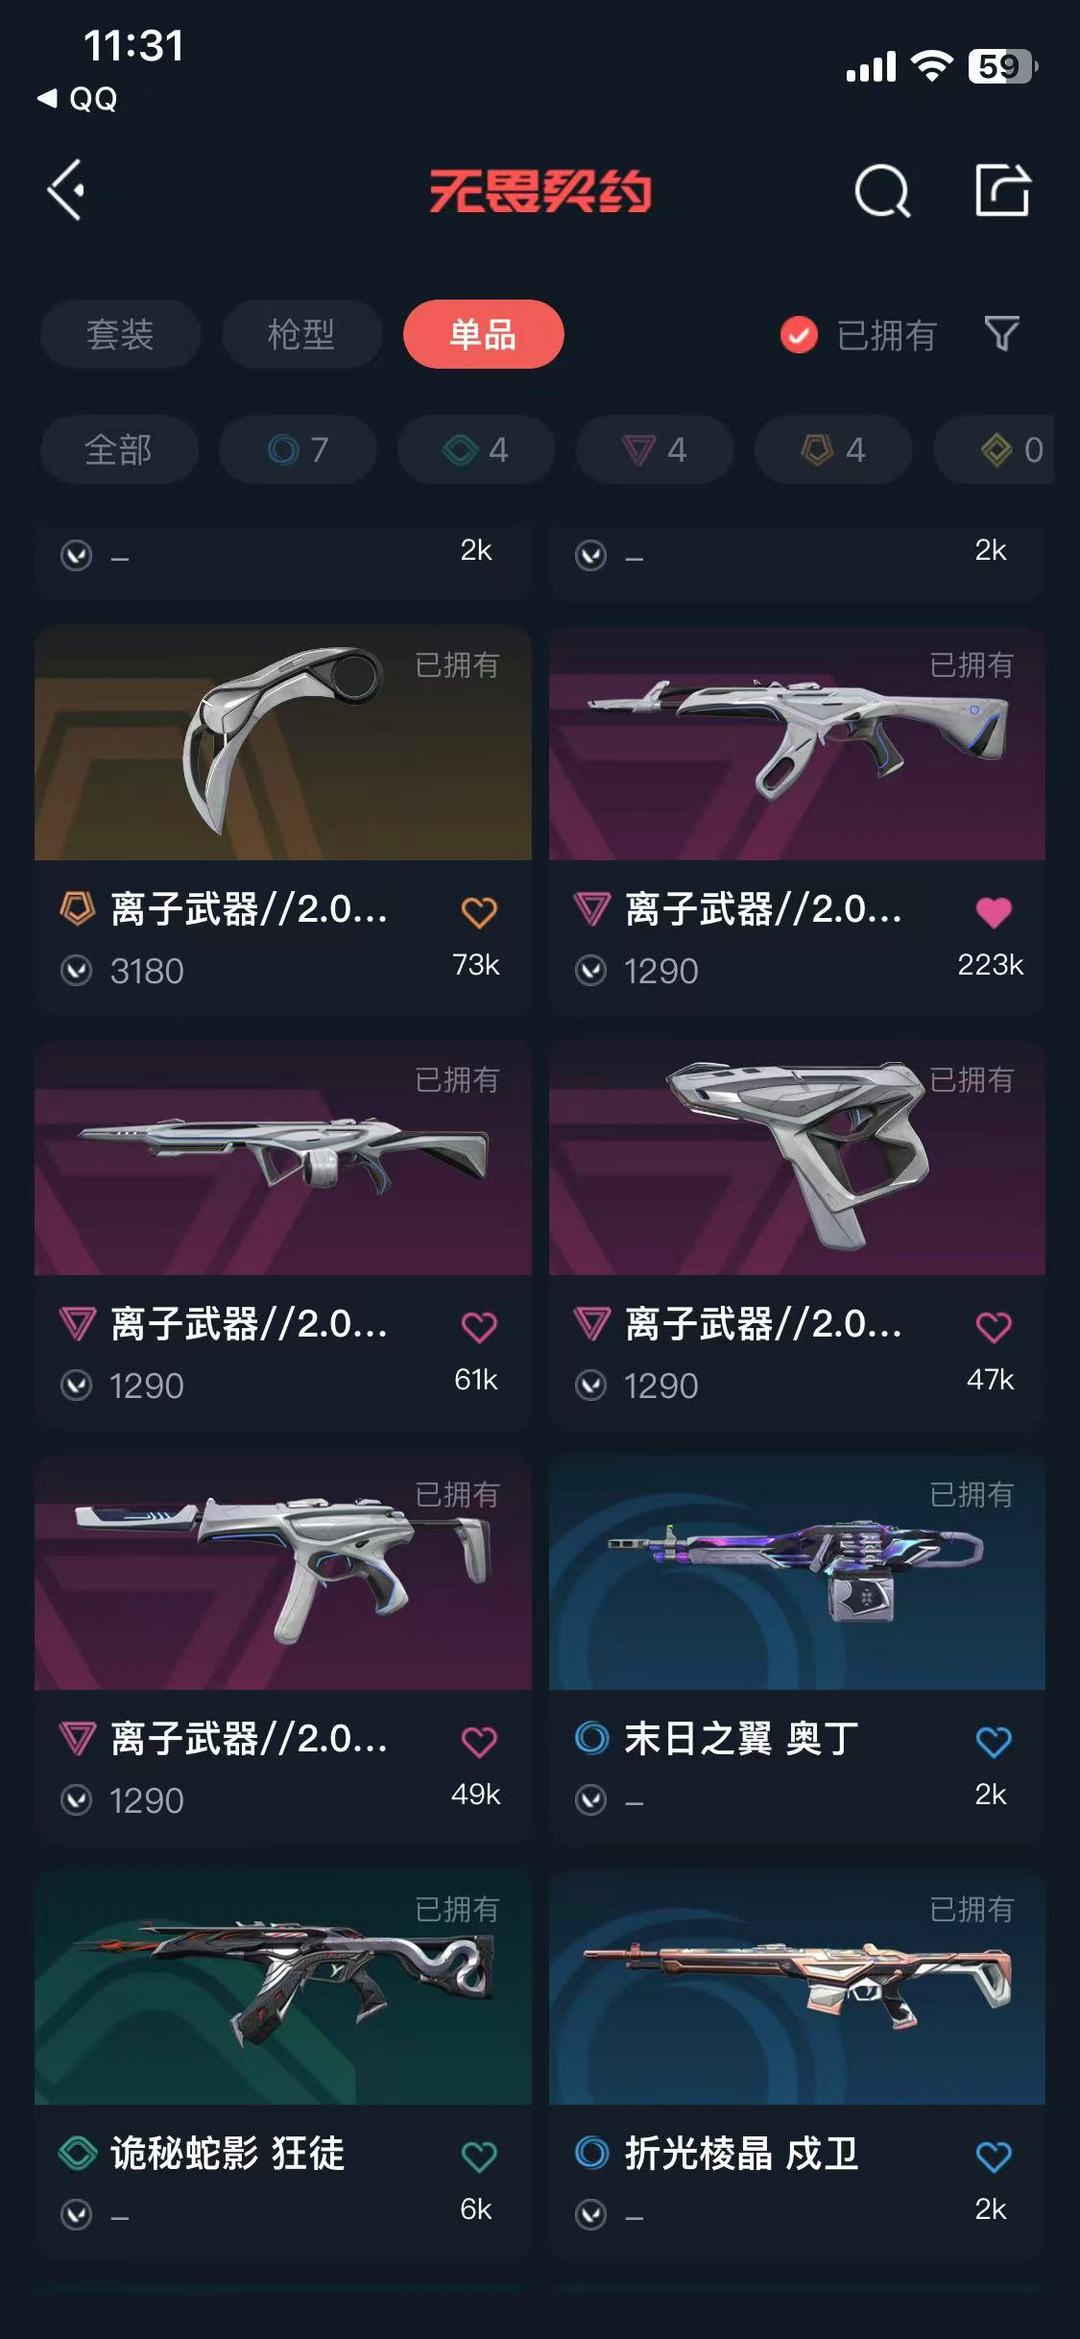1080x2339 pixels.
Task: Filter by green diamond tier 4
Action: pos(476,450)
